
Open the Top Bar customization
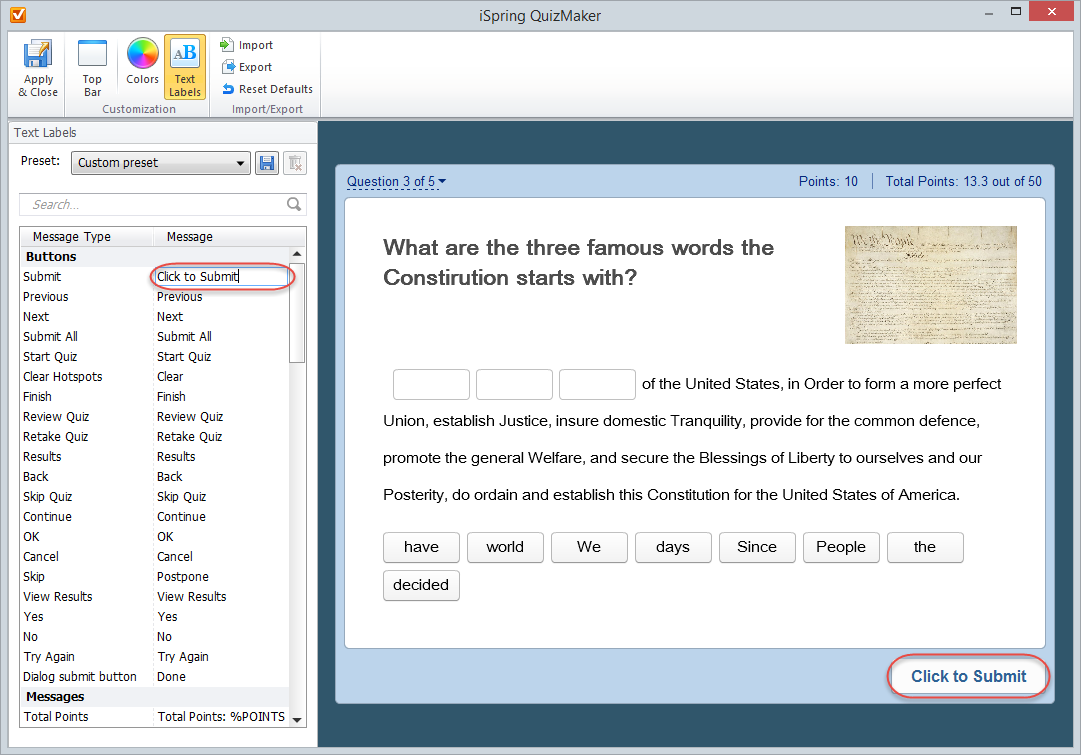click(x=92, y=67)
